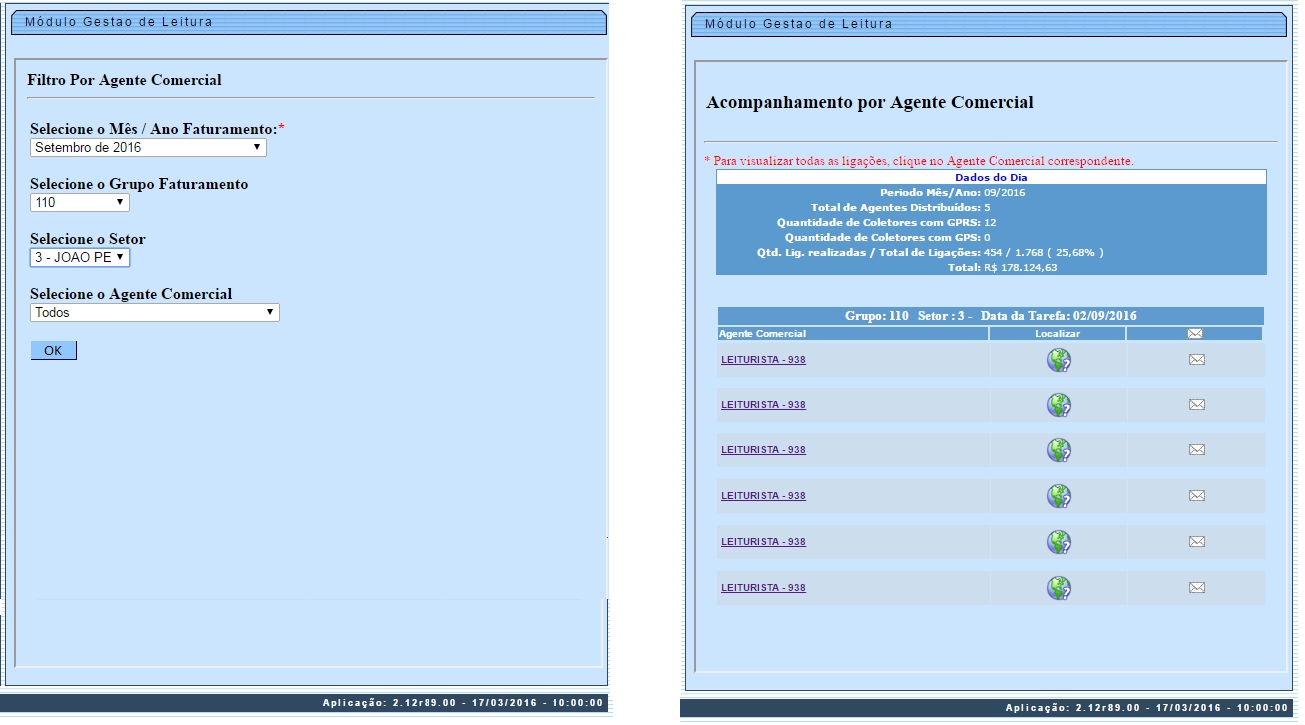Click the globe icon on the last agent row
Screen dimensions: 1305x725
click(x=1059, y=587)
